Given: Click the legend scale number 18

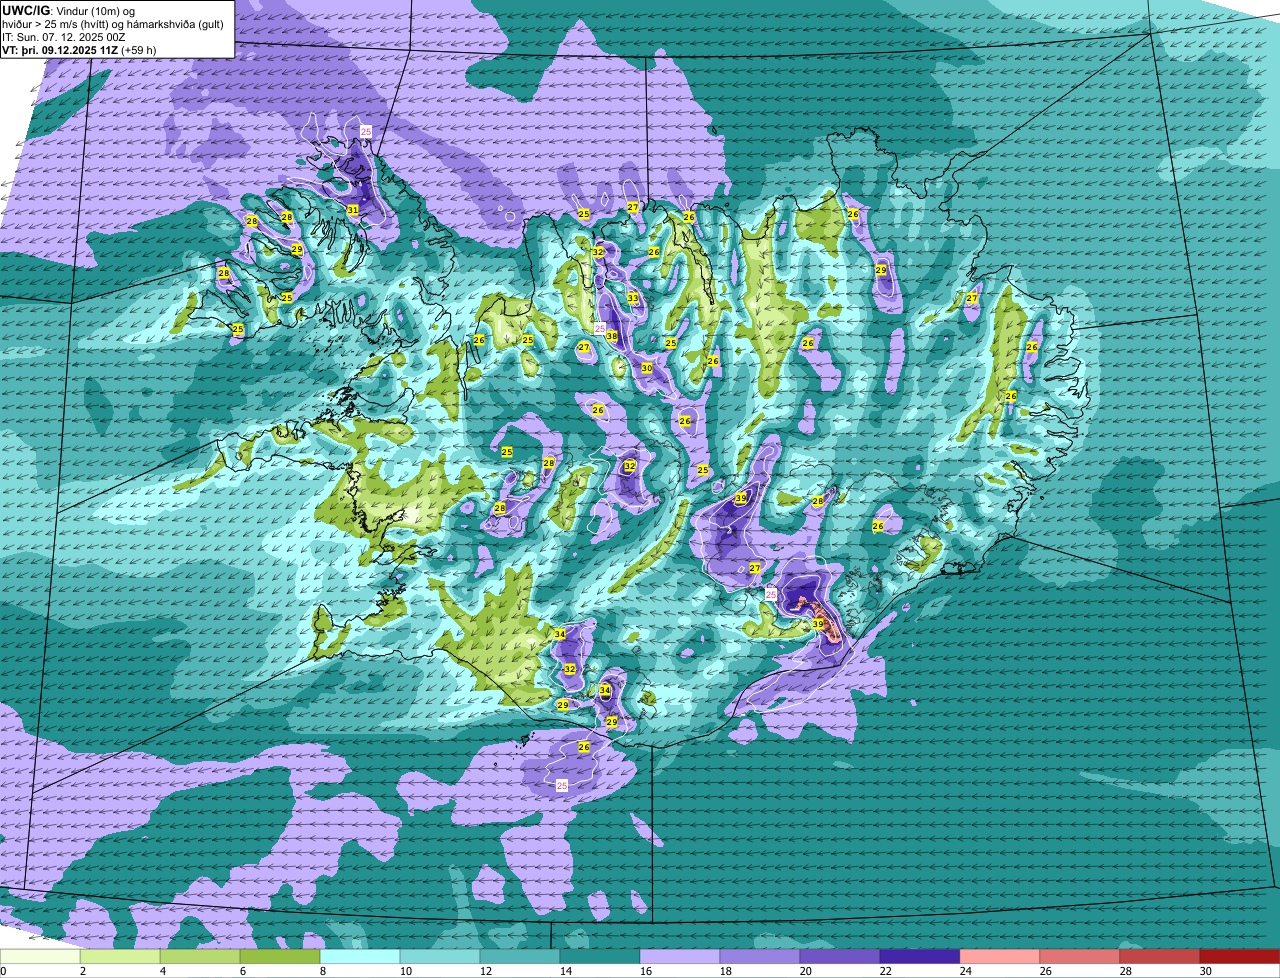Looking at the screenshot, I should pos(724,971).
